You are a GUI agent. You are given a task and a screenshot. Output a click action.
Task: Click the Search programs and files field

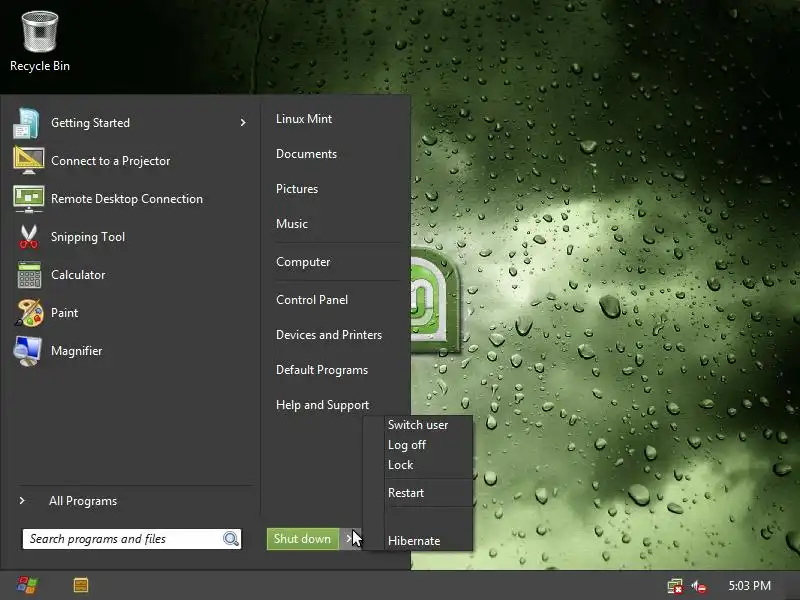pos(132,539)
